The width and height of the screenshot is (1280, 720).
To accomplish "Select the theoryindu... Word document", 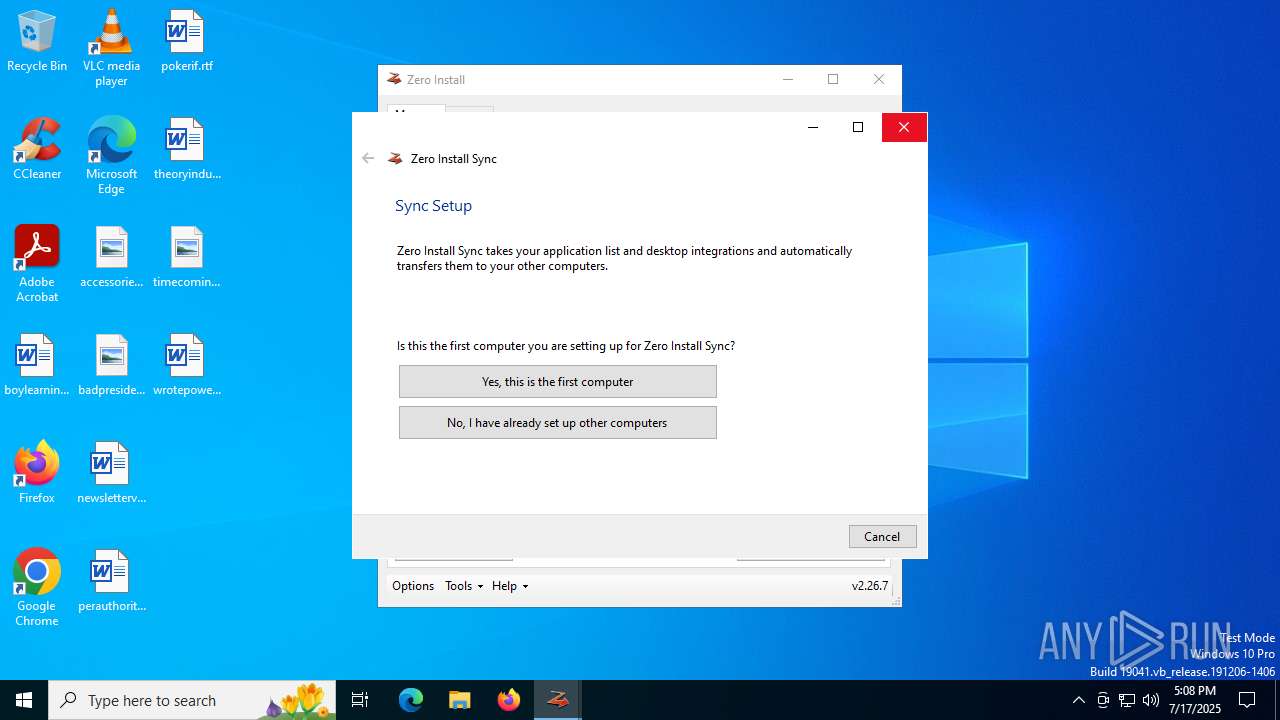I will coord(186,149).
